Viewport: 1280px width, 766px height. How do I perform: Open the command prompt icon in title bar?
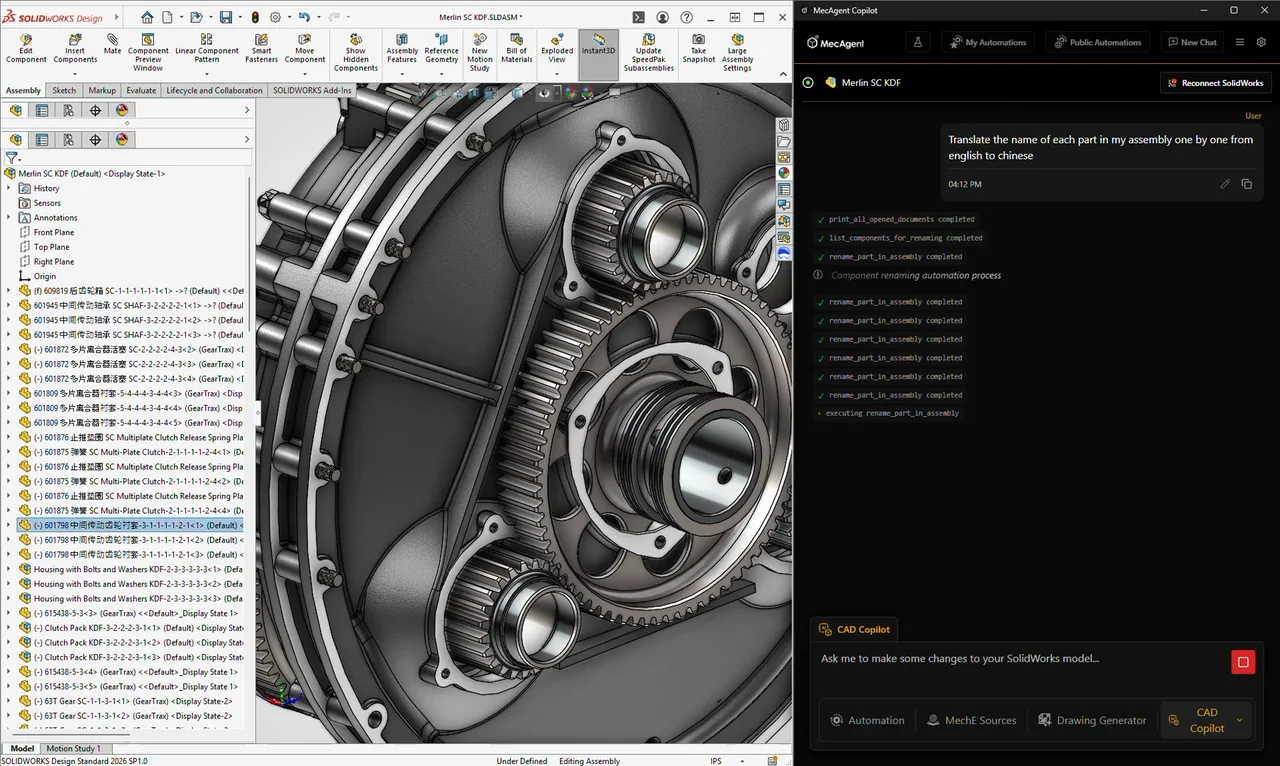pyautogui.click(x=639, y=17)
